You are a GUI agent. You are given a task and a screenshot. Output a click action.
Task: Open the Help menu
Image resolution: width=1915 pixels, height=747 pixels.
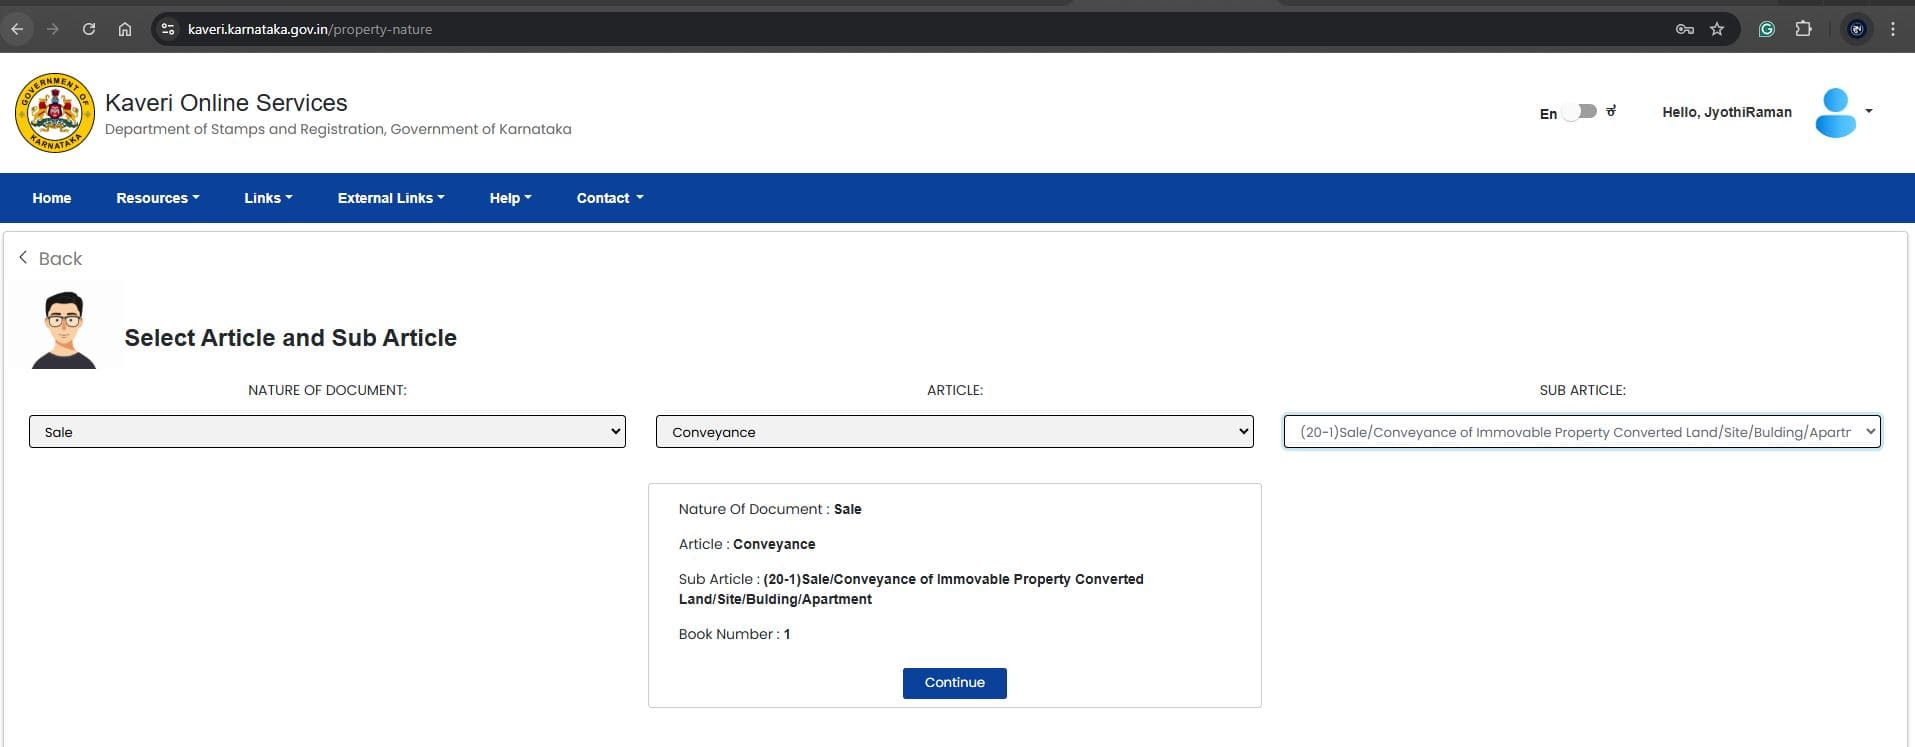(x=509, y=198)
